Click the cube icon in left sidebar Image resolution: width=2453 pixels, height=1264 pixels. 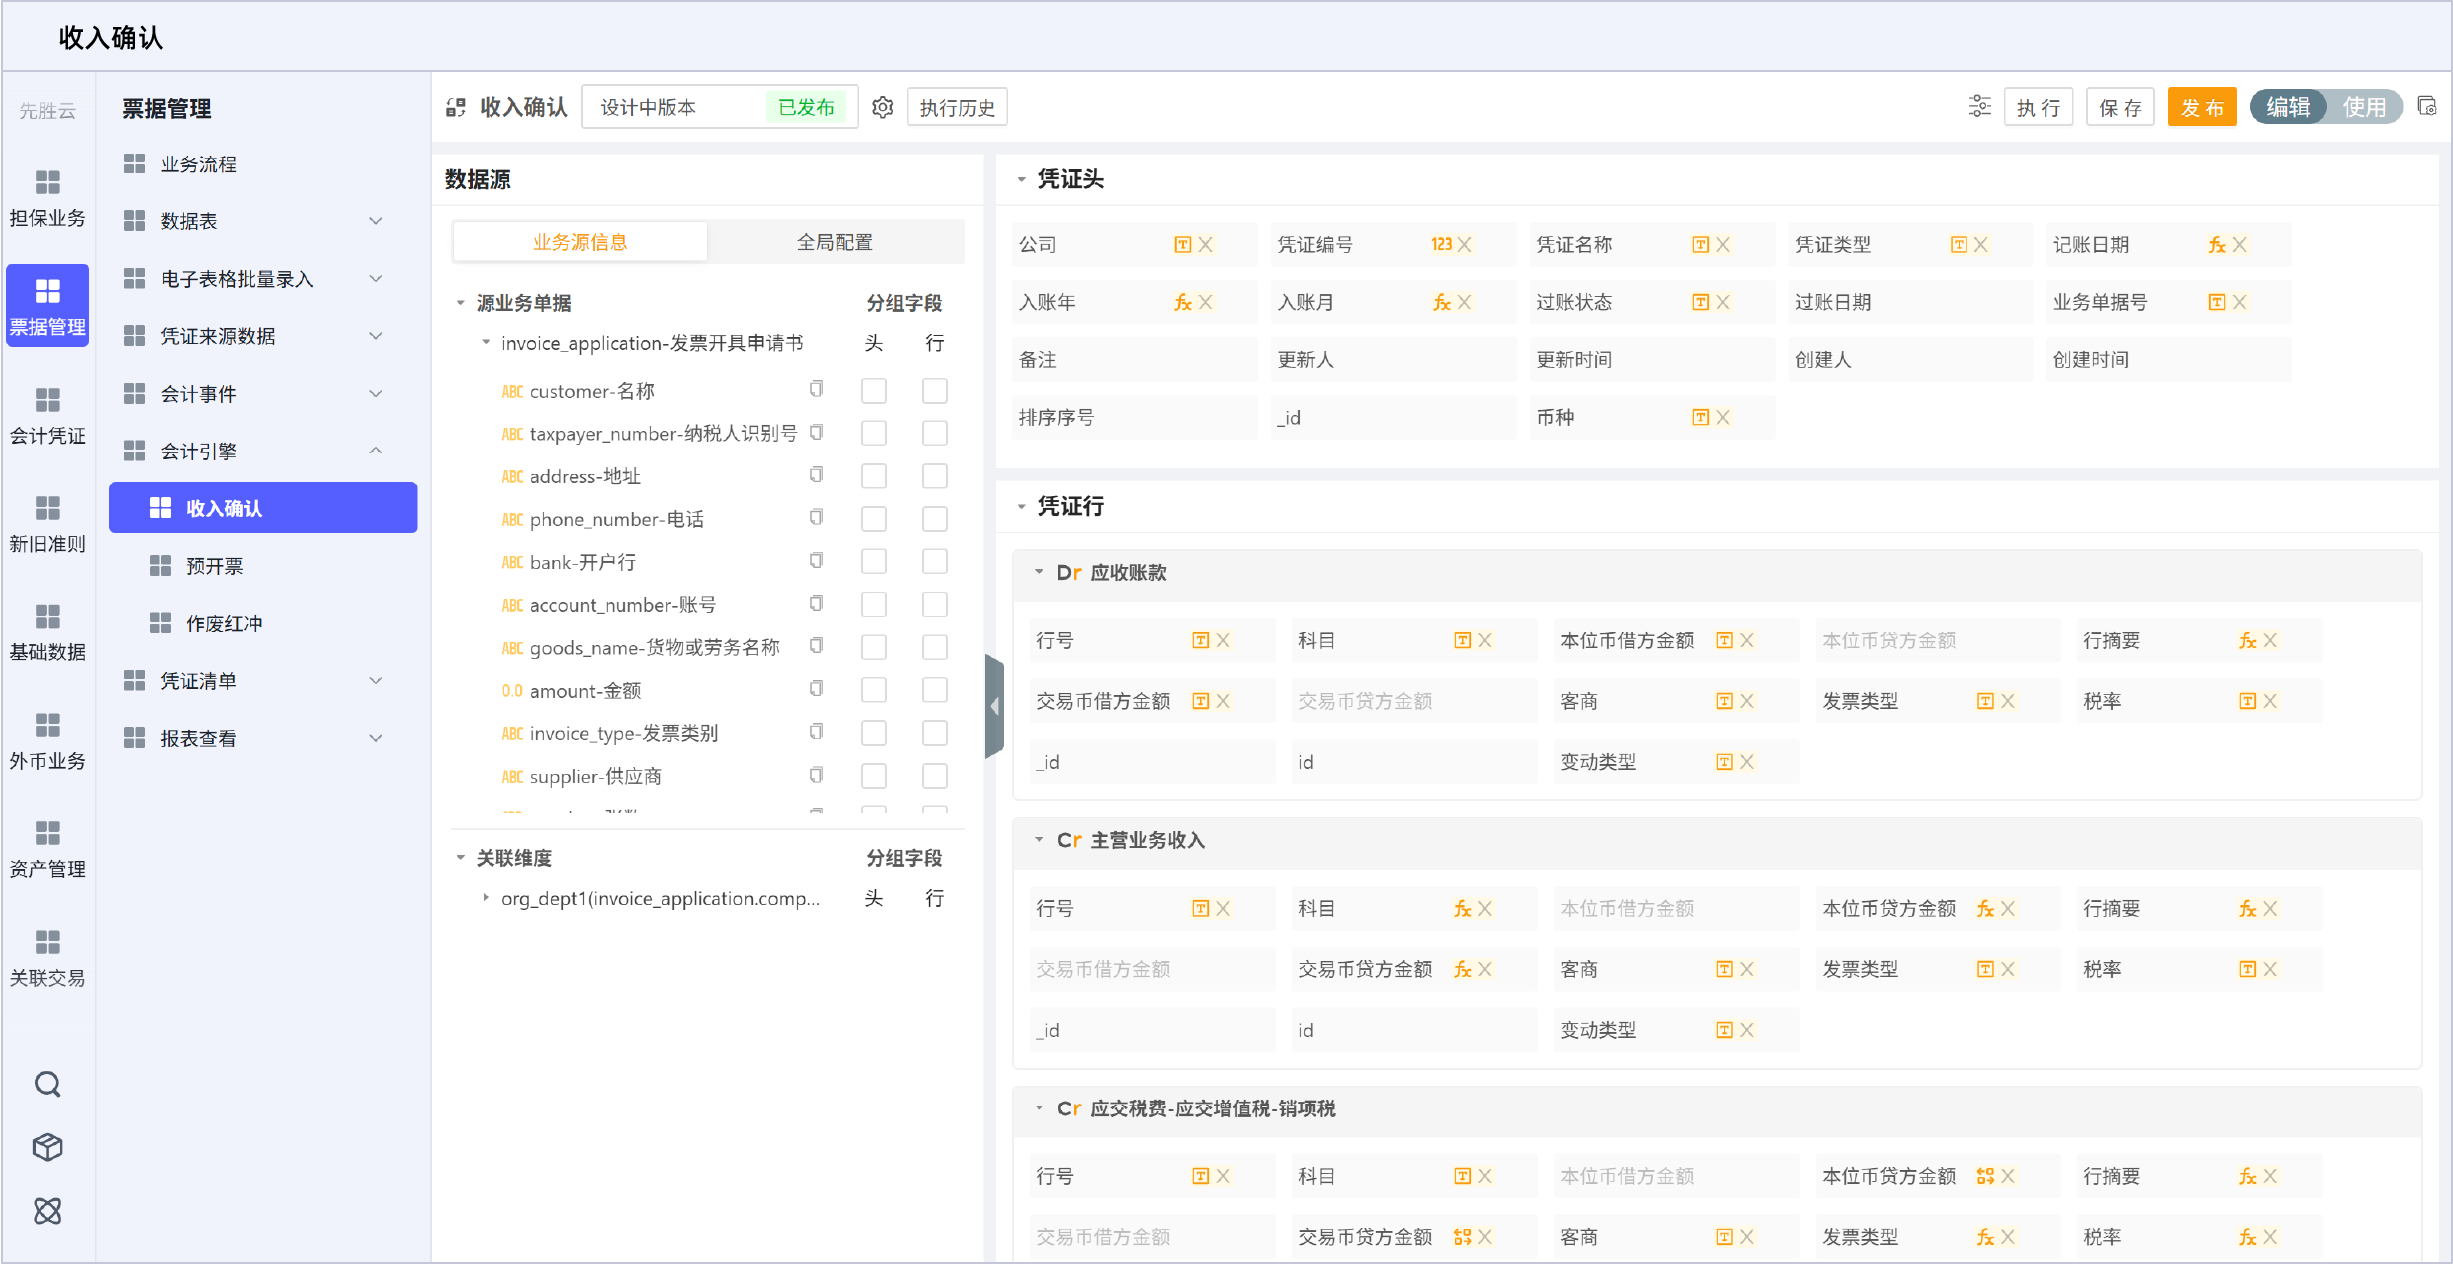click(x=47, y=1147)
